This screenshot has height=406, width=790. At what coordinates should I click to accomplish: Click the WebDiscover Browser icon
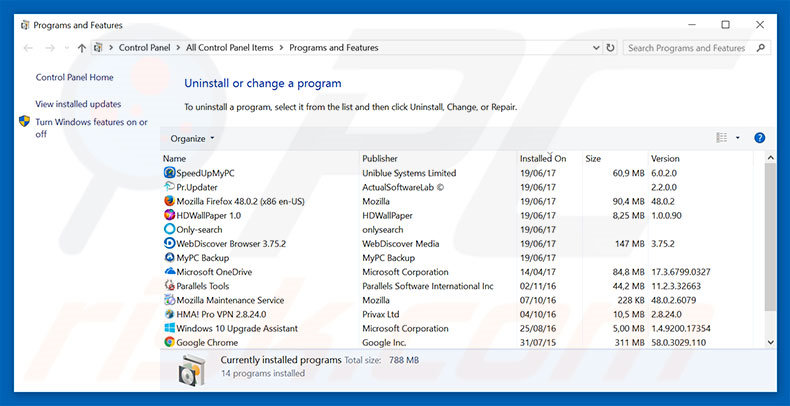(x=169, y=243)
